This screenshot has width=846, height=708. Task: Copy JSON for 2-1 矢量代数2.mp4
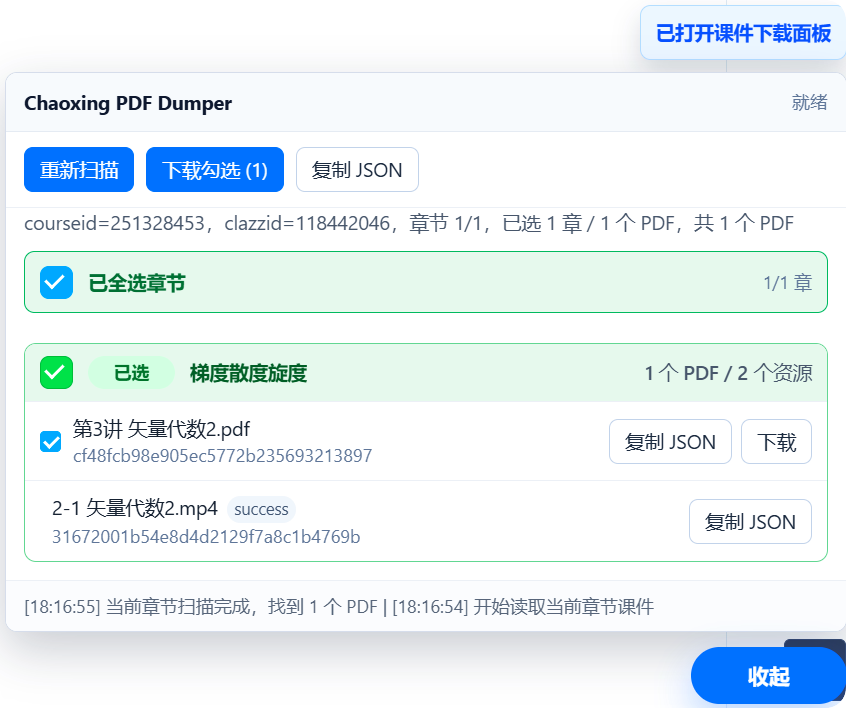coord(750,521)
